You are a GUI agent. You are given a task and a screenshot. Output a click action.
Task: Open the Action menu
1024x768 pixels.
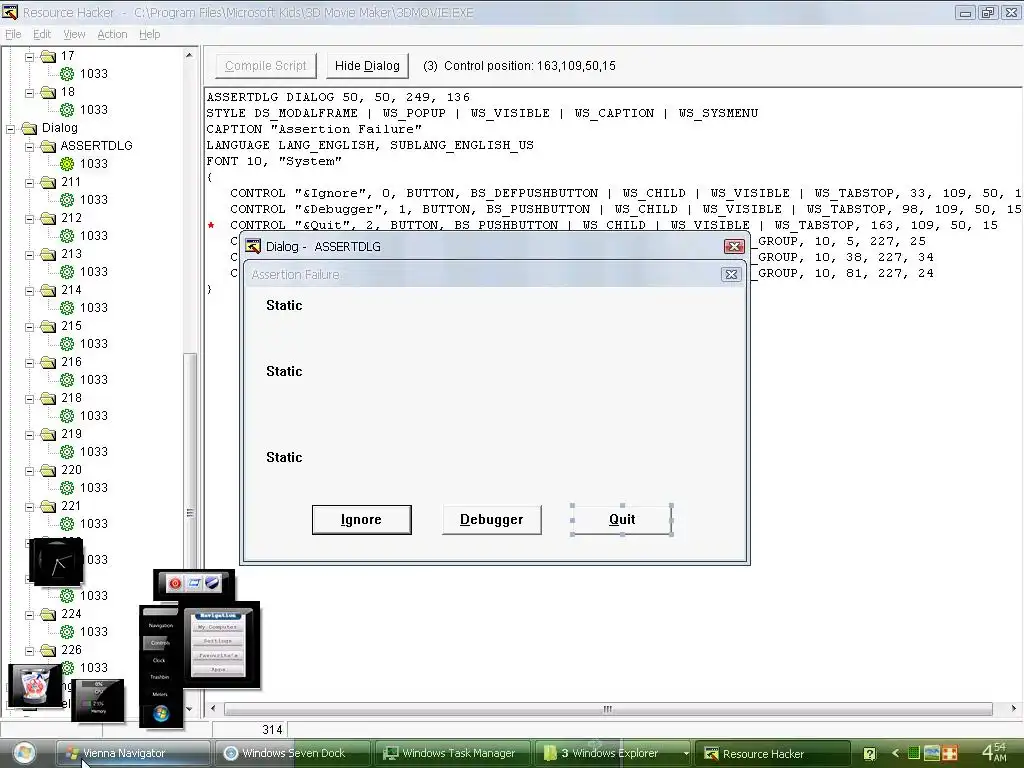(x=112, y=34)
